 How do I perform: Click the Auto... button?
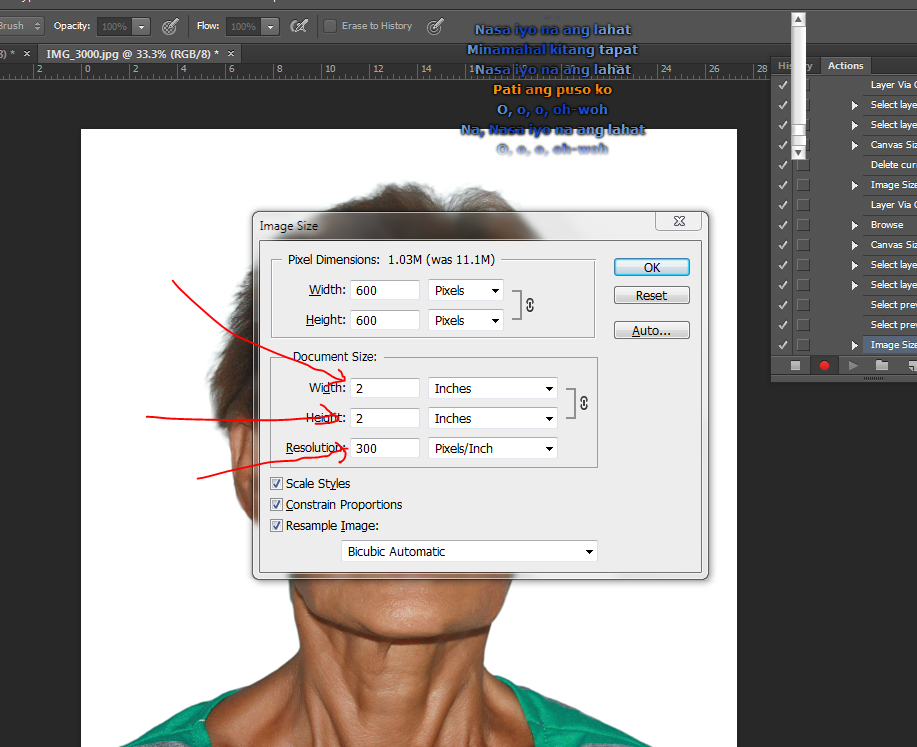651,331
